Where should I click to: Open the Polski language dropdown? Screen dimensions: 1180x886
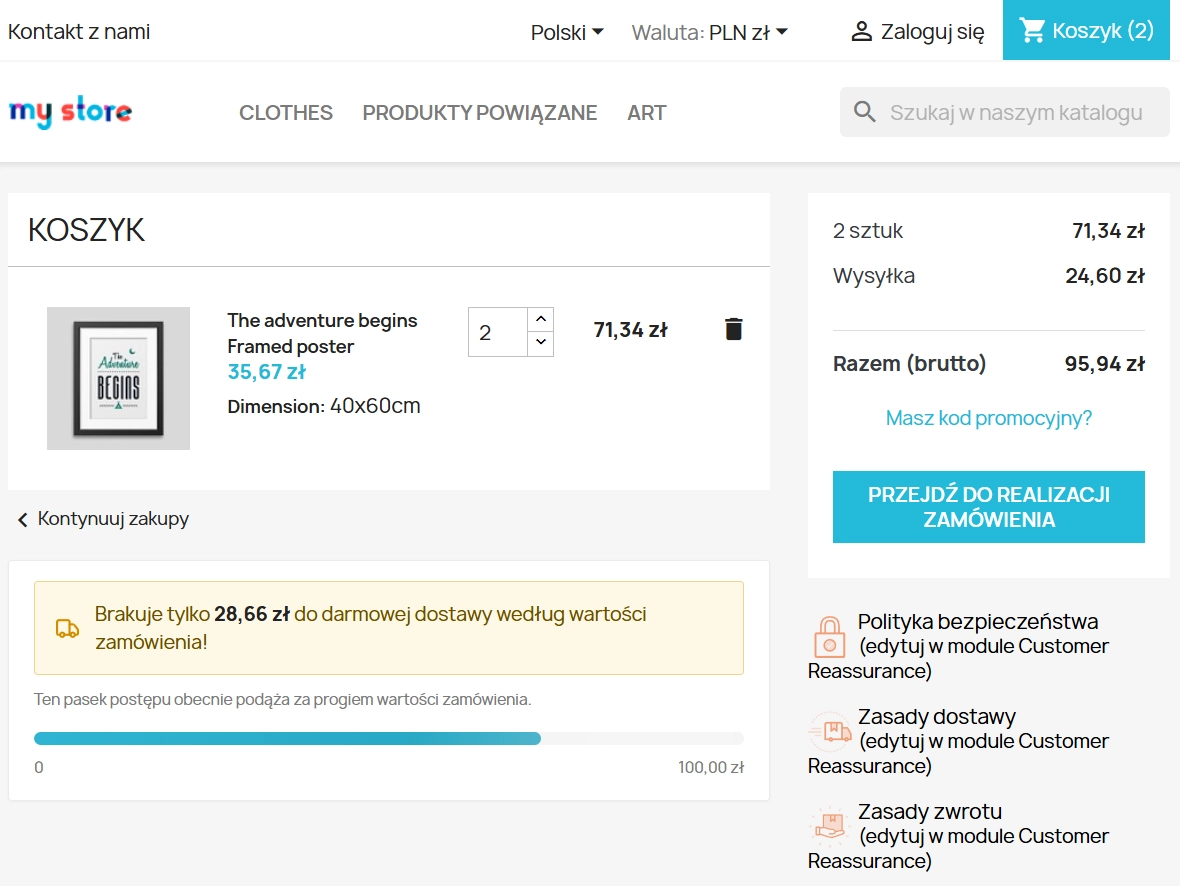click(565, 31)
